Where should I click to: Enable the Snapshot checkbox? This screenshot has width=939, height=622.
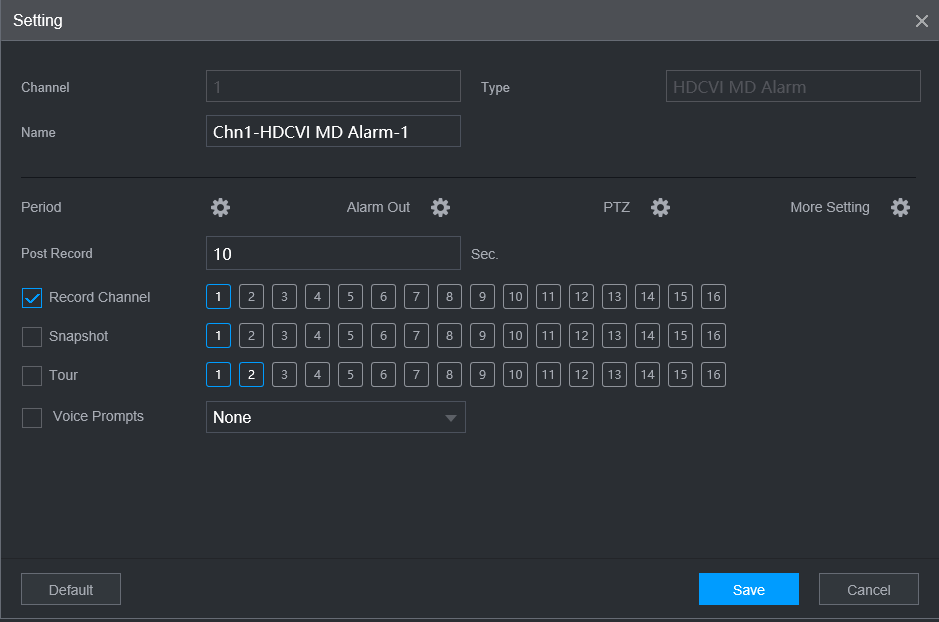point(32,337)
